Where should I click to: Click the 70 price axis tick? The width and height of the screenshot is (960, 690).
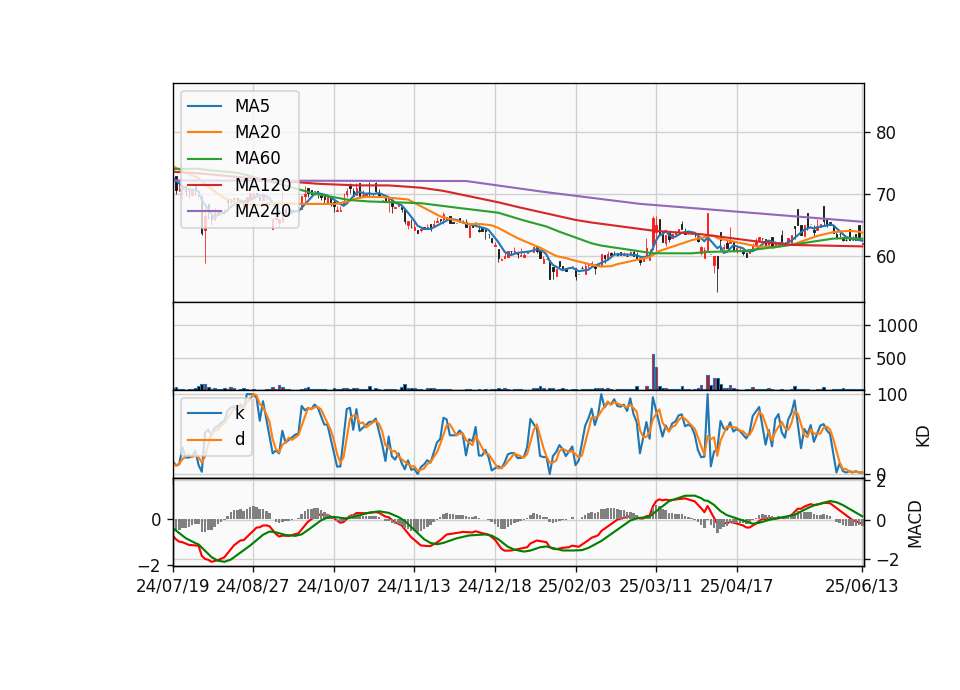click(x=885, y=195)
